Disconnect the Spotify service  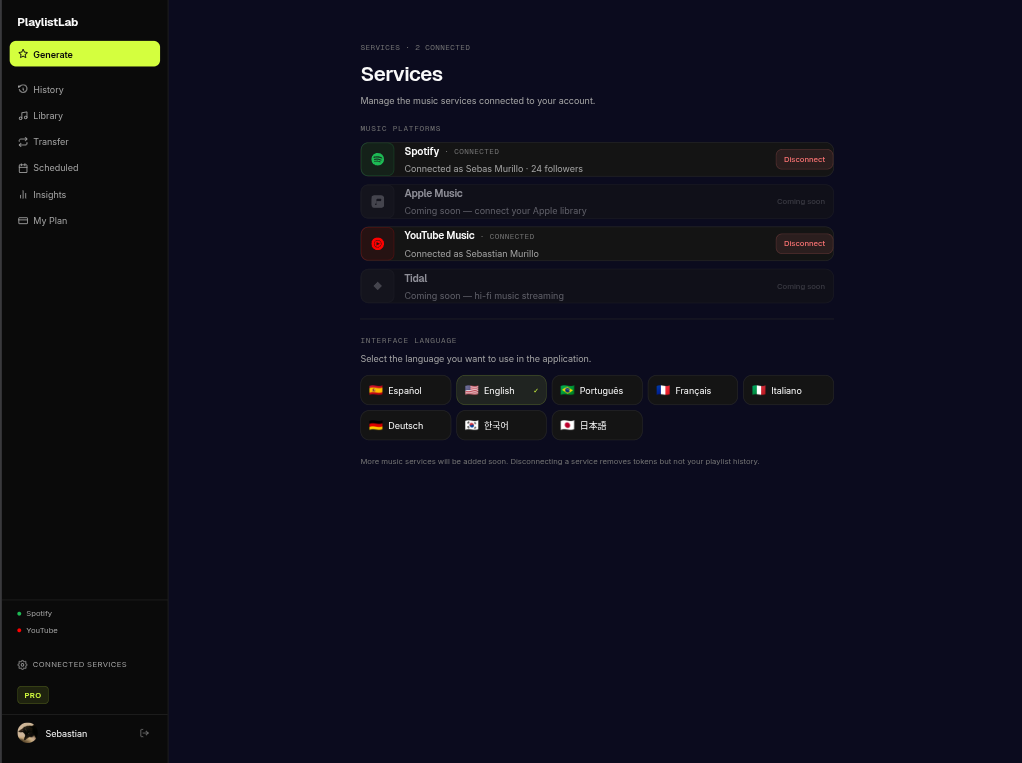click(804, 159)
